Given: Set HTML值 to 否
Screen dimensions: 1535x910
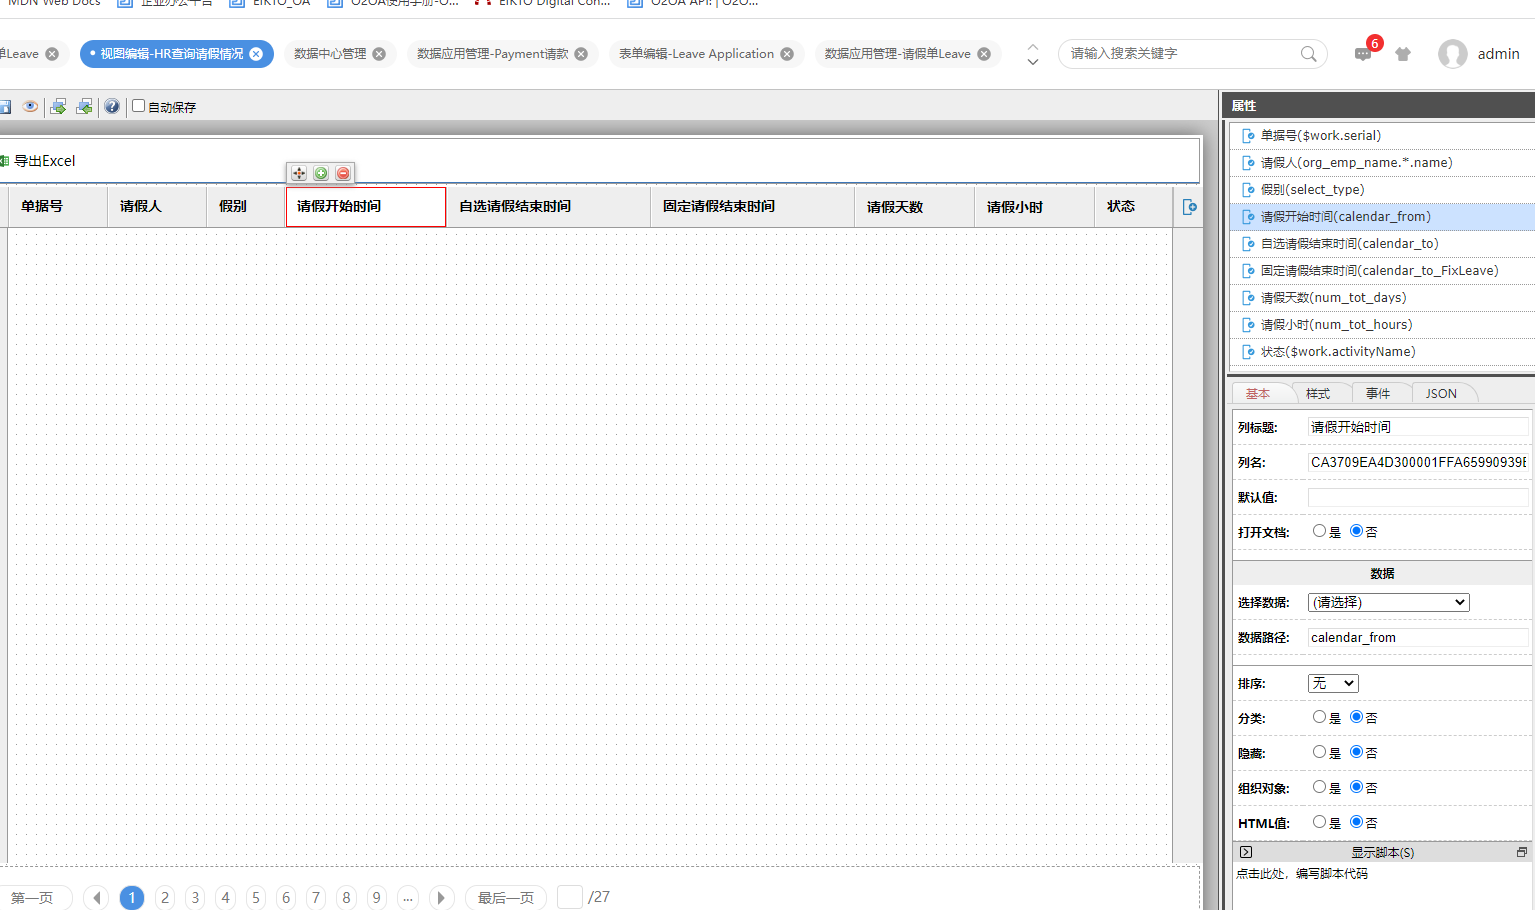Looking at the screenshot, I should coord(1357,822).
